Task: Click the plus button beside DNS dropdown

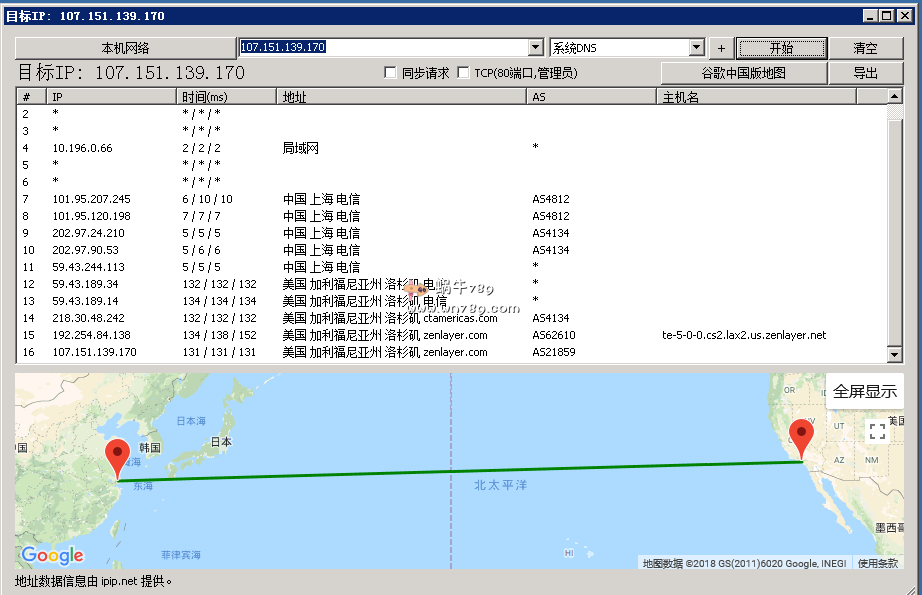Action: pos(721,48)
